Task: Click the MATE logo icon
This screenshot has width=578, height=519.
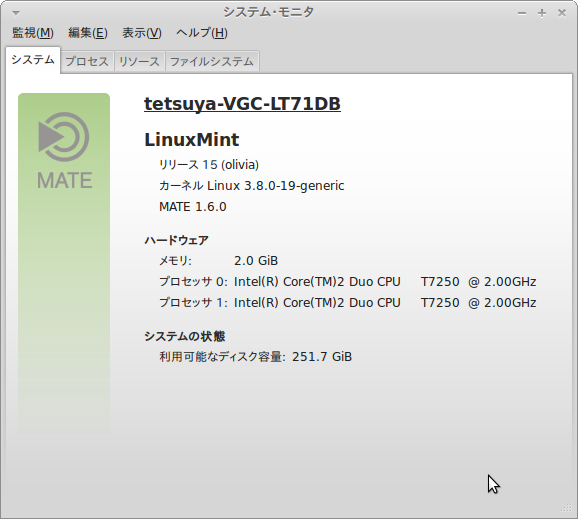Action: [64, 151]
